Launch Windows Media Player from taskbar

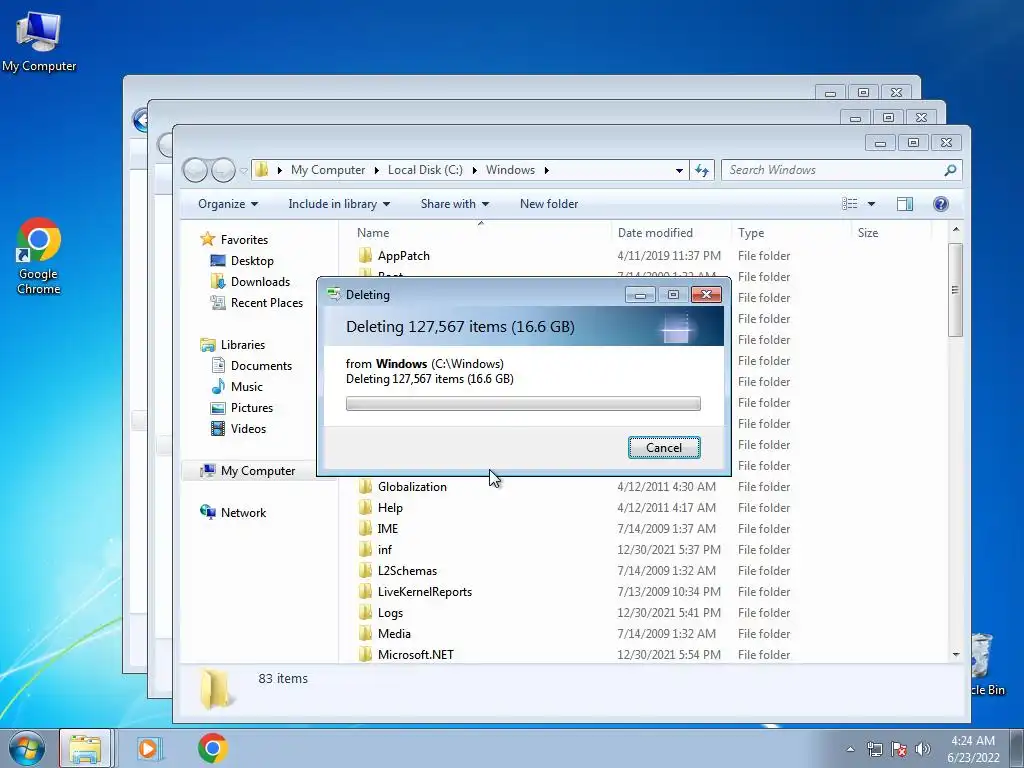pyautogui.click(x=149, y=748)
